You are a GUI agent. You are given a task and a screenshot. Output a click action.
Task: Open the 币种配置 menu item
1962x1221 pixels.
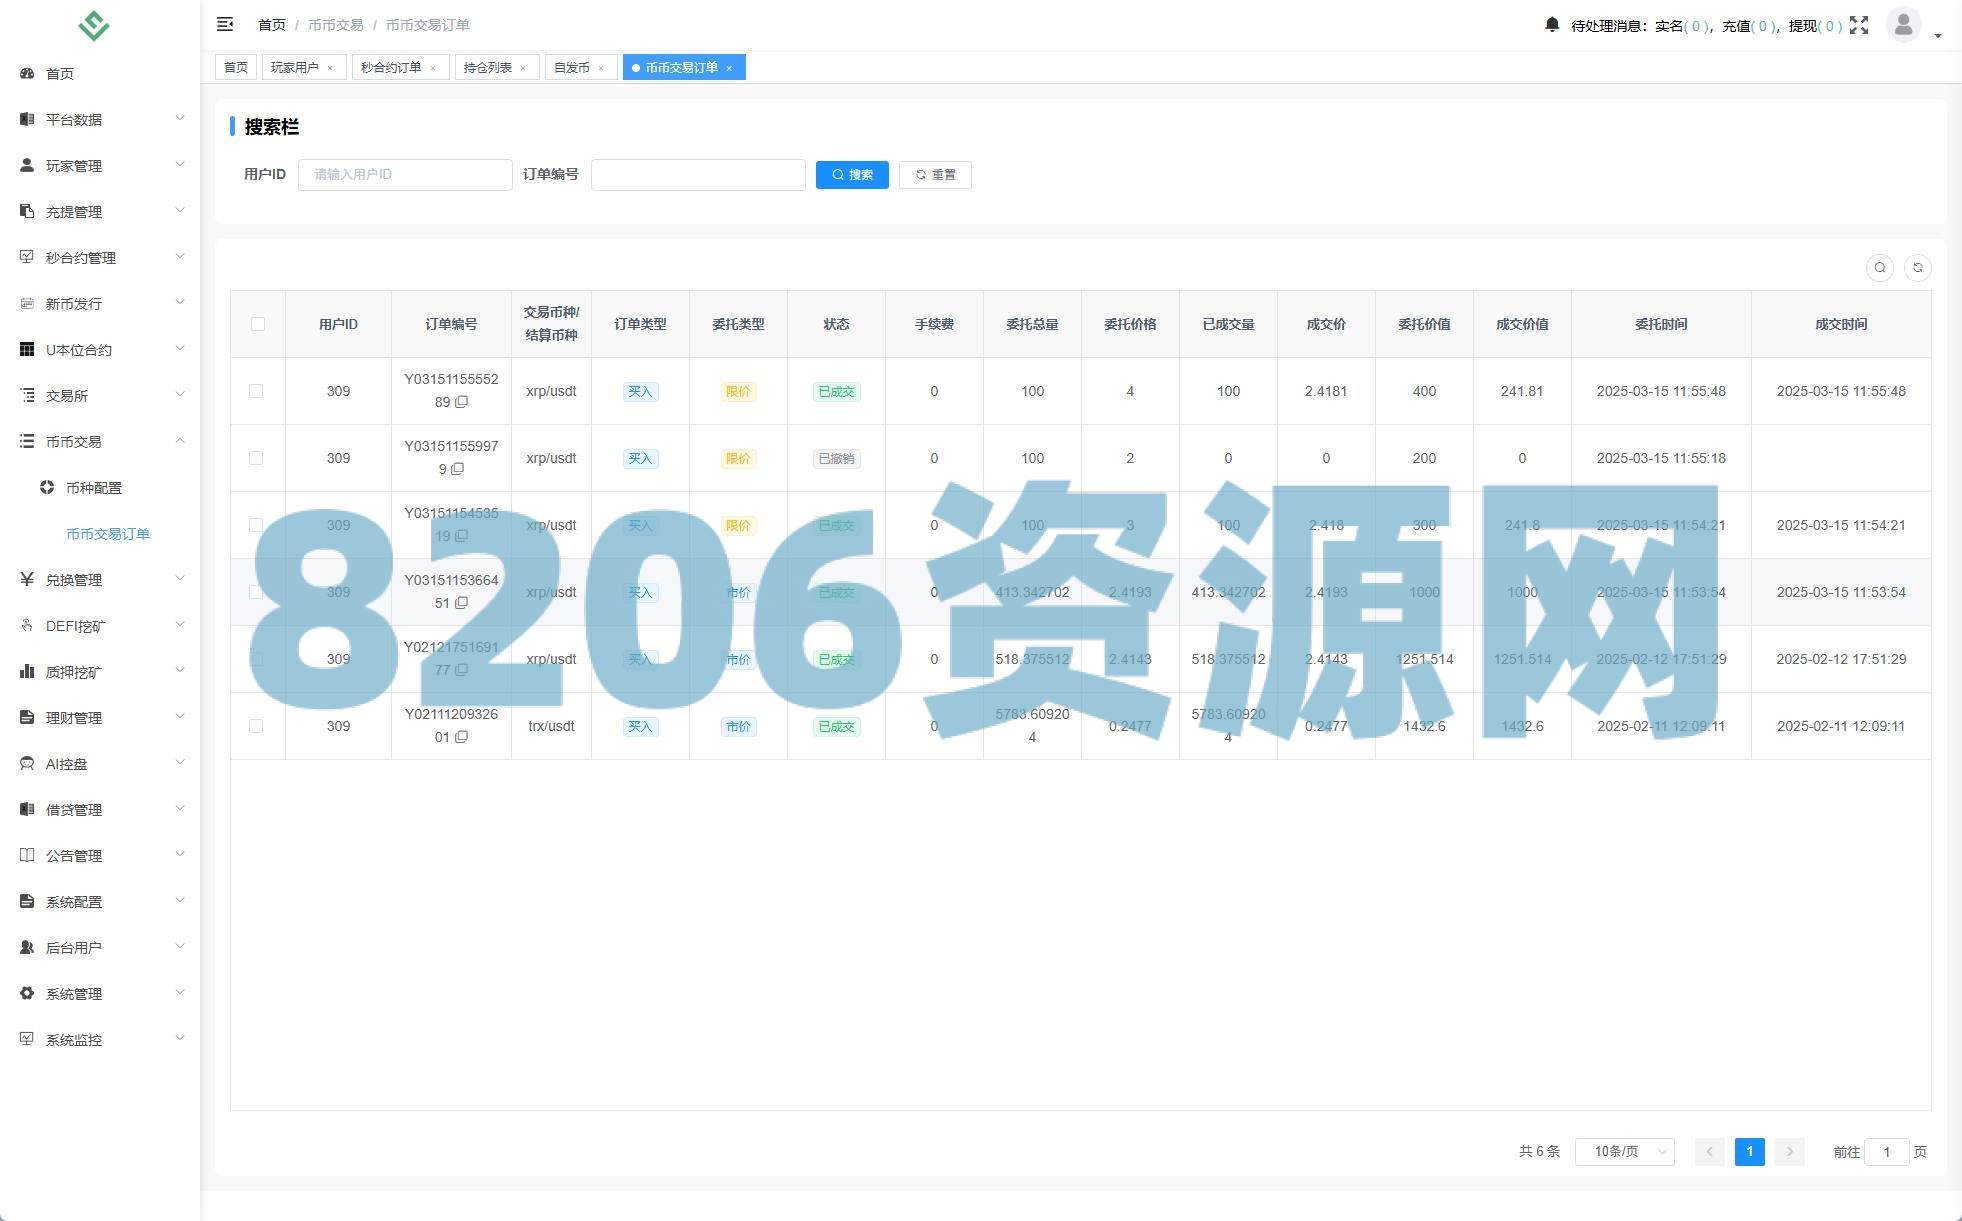click(94, 488)
